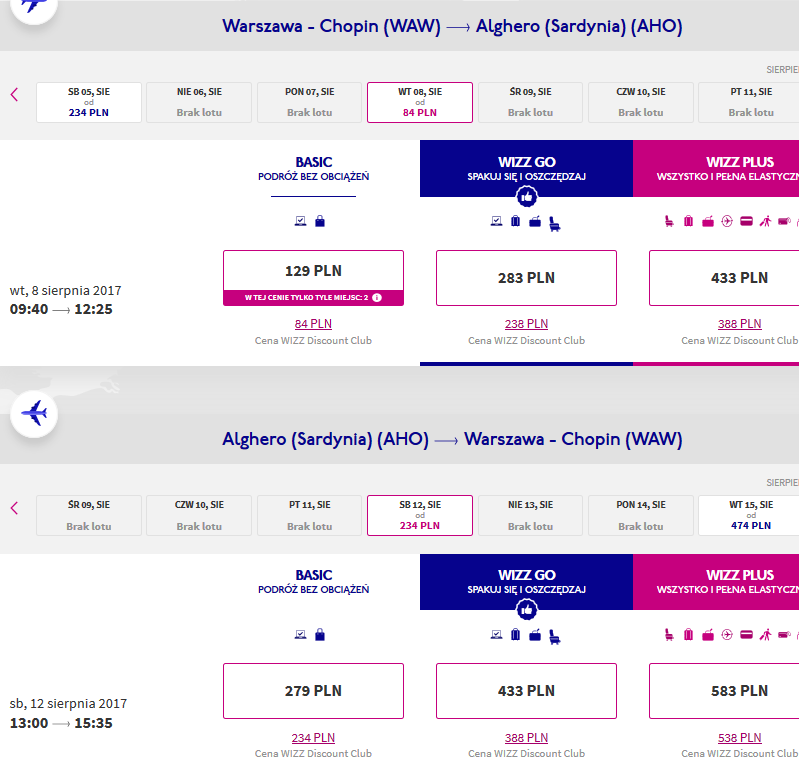
Task: Choose return WIZZ PLUS fare 583 PLN
Action: tap(724, 691)
